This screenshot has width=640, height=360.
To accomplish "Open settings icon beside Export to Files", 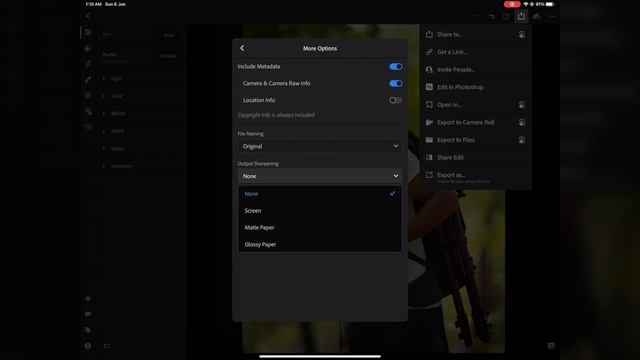I will click(x=522, y=140).
